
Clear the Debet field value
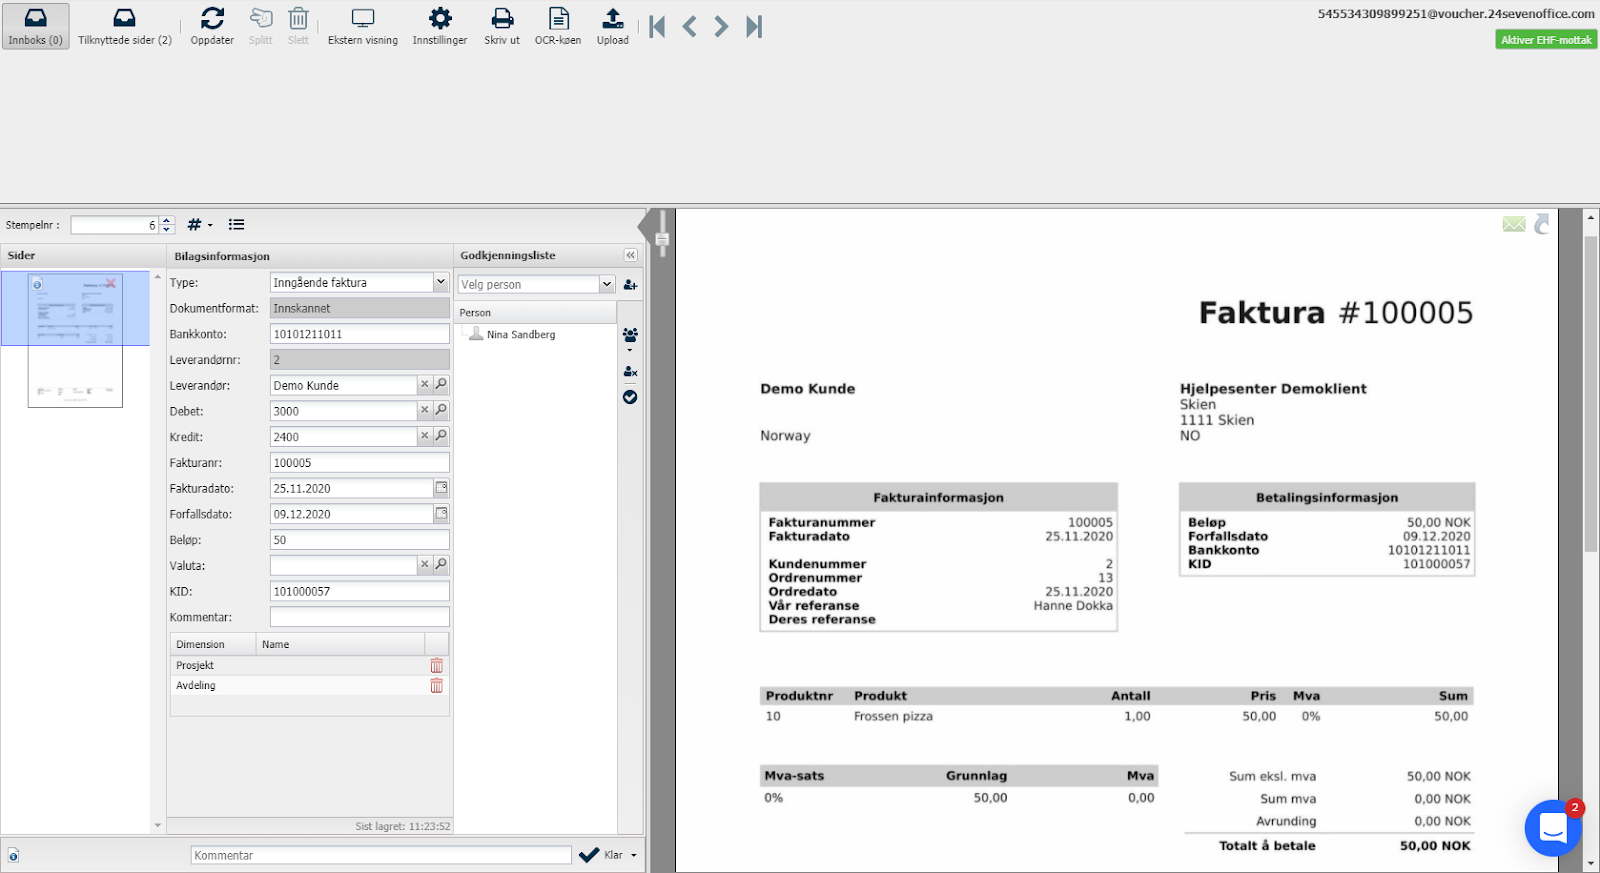coord(424,410)
